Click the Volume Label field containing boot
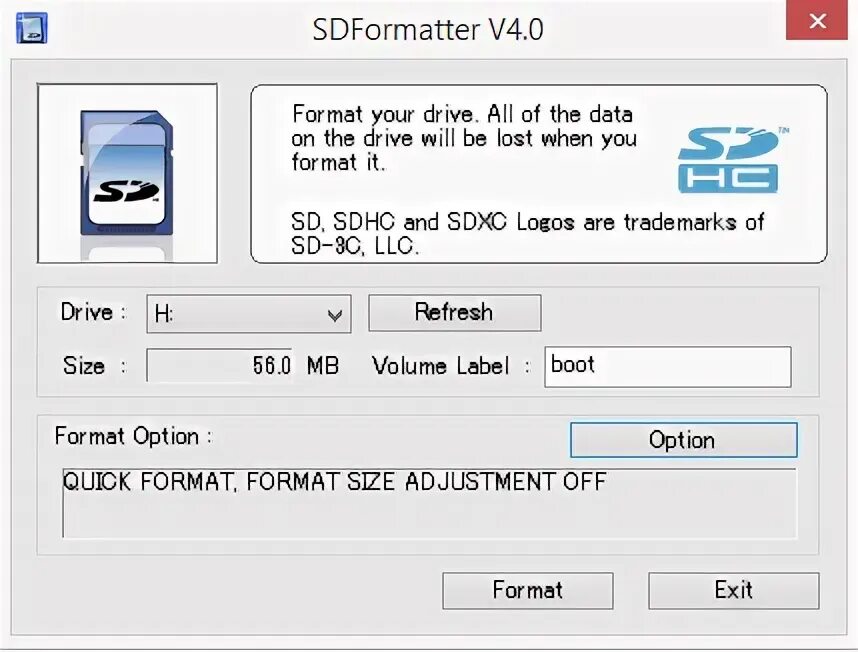 coord(668,366)
